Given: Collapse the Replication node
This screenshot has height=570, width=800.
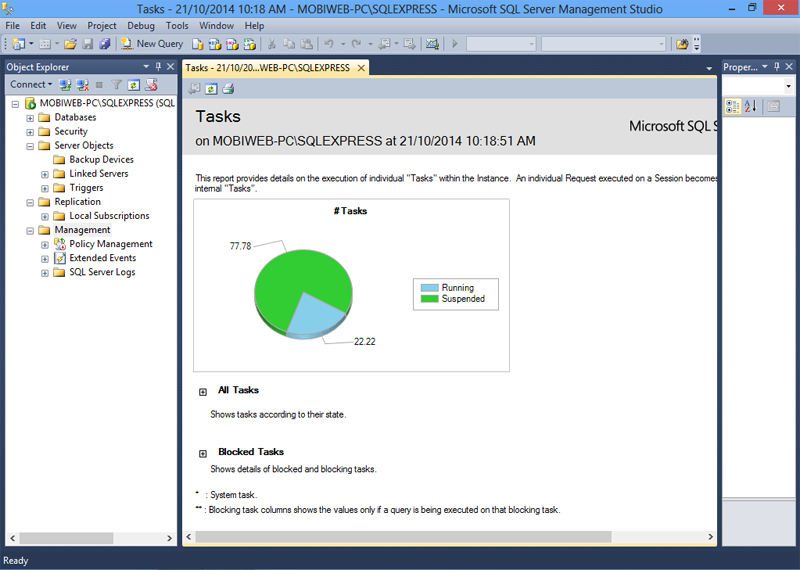Looking at the screenshot, I should click(x=30, y=203).
